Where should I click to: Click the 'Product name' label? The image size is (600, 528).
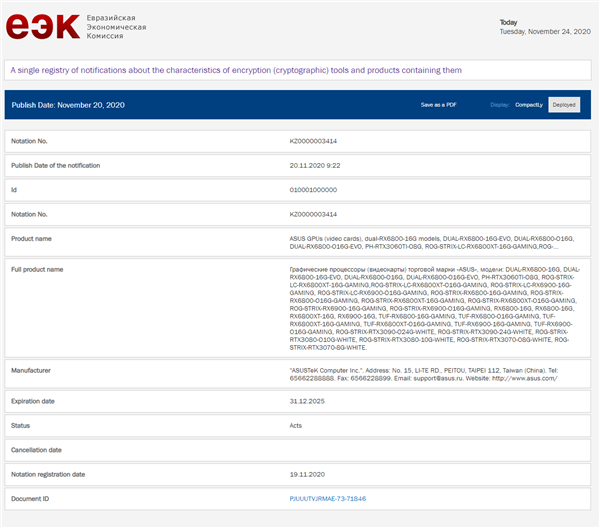tap(31, 239)
